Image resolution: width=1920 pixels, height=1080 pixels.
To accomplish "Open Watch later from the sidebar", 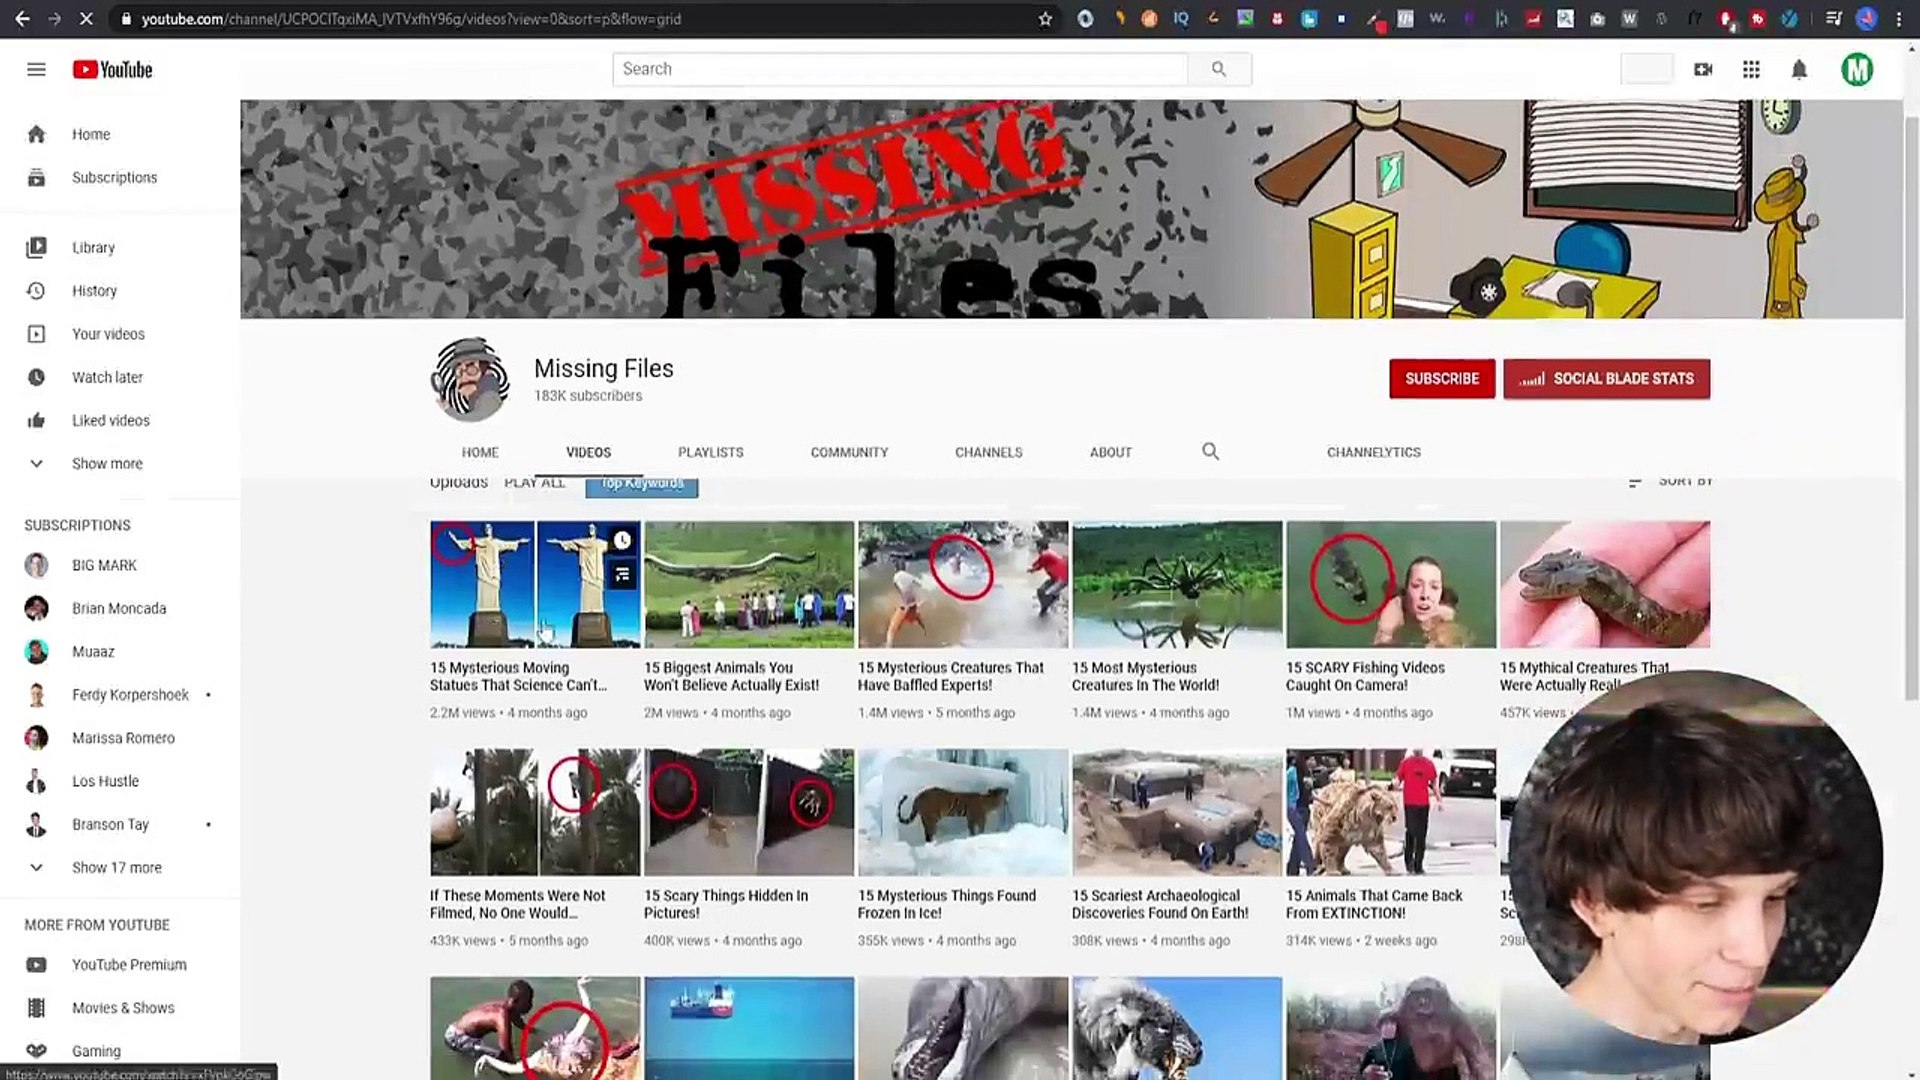I will pyautogui.click(x=107, y=377).
